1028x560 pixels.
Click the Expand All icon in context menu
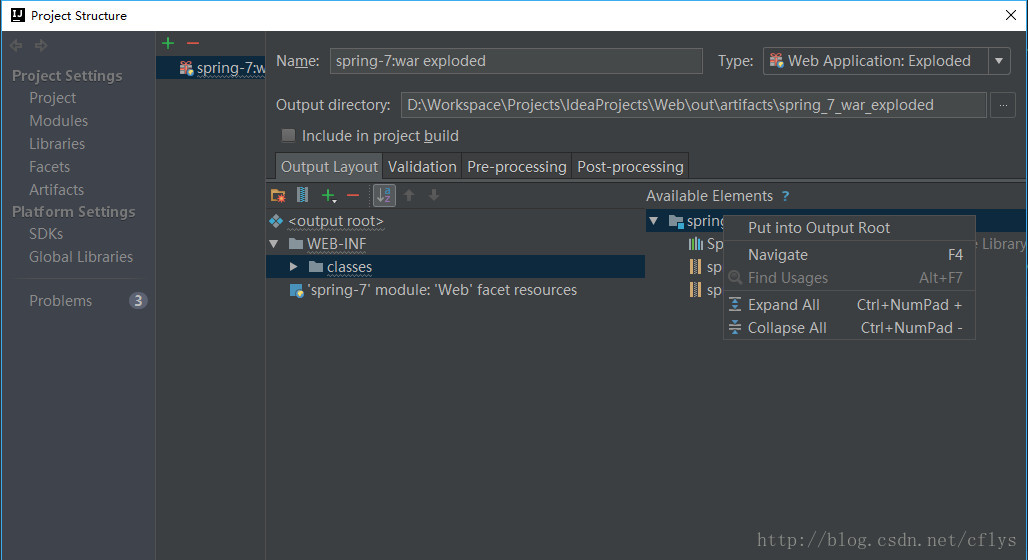point(735,304)
